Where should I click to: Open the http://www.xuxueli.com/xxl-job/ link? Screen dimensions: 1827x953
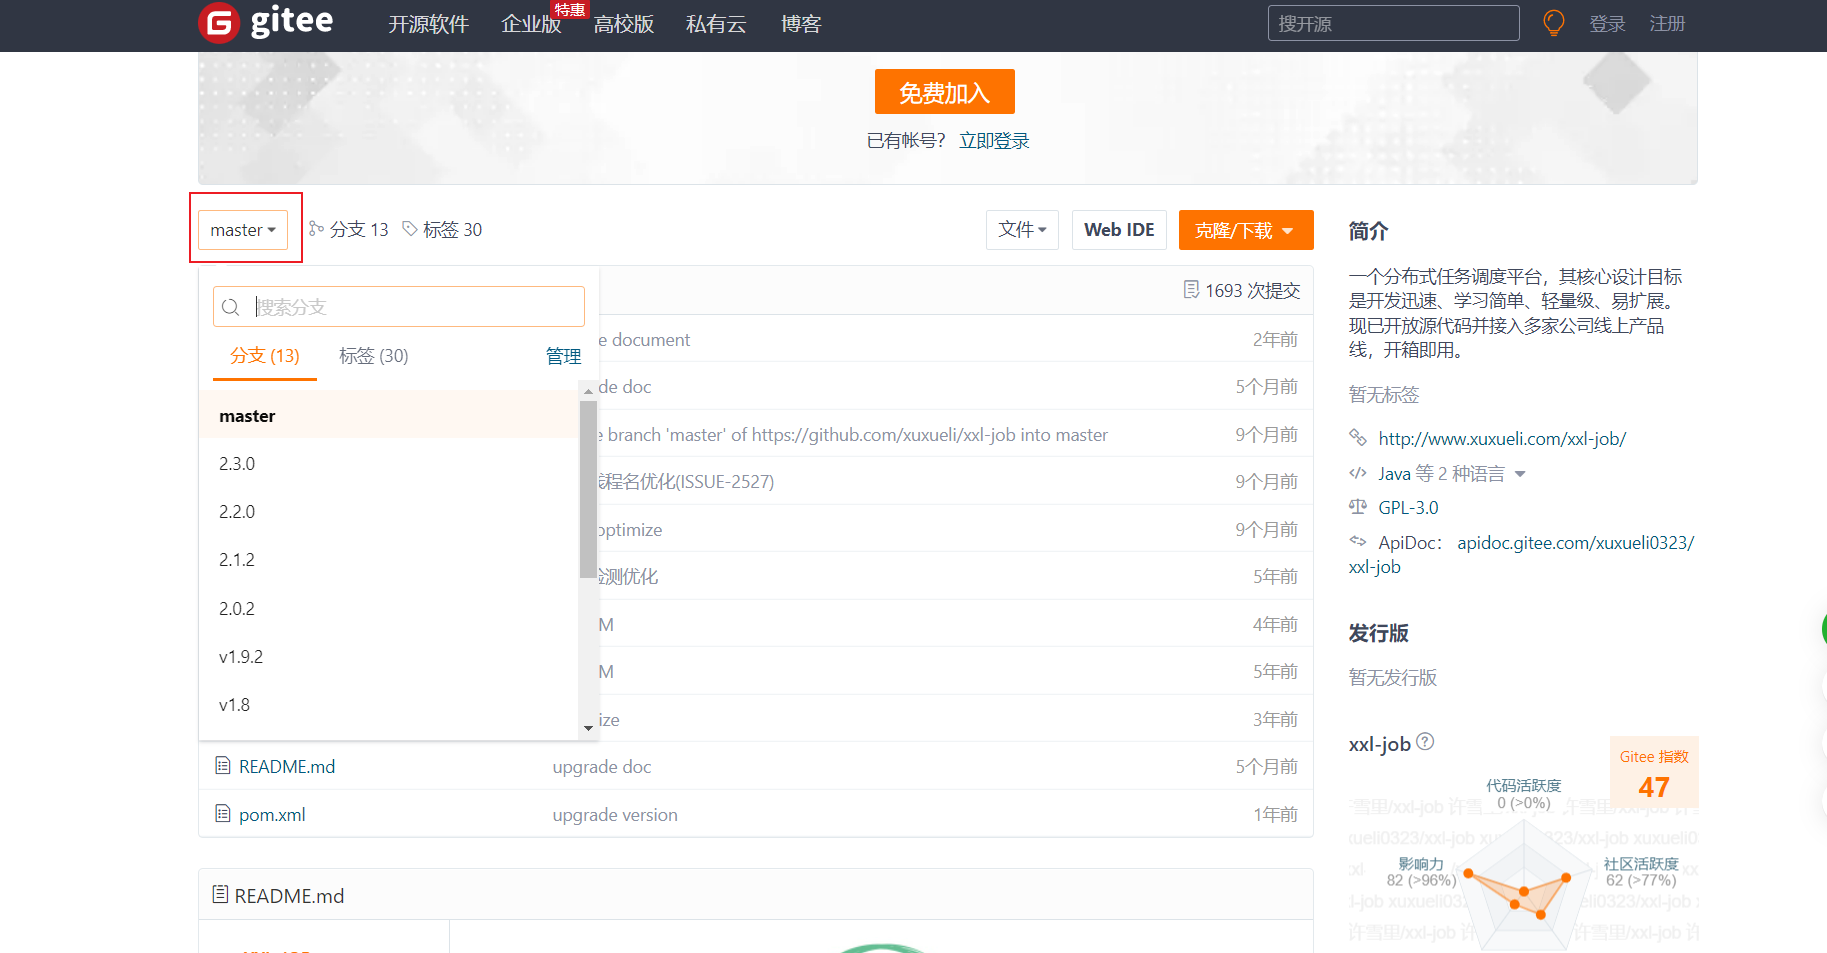coord(1502,439)
